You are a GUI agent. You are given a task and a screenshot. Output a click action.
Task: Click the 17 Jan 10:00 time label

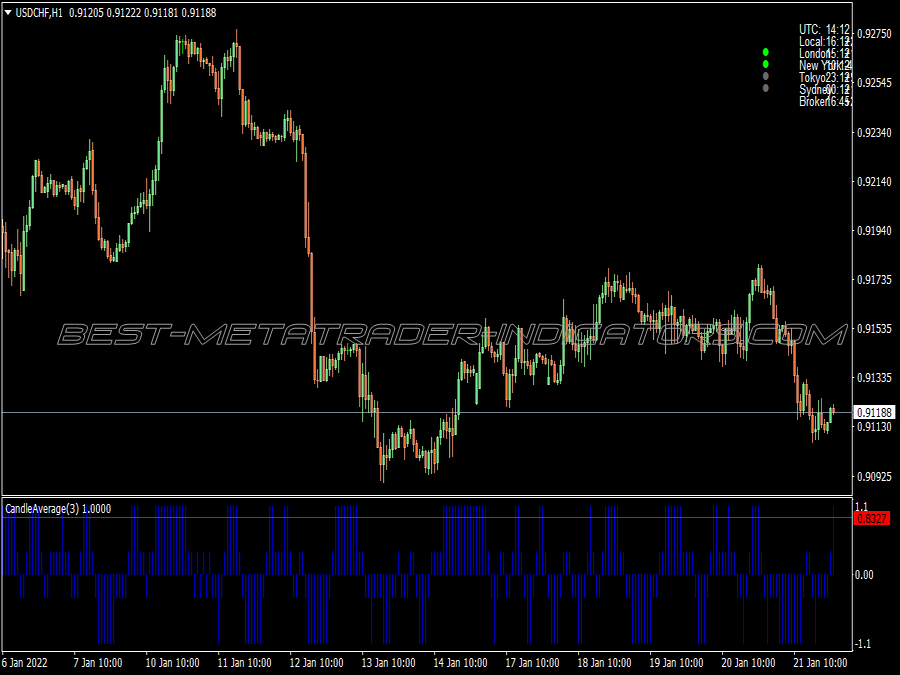(532, 662)
